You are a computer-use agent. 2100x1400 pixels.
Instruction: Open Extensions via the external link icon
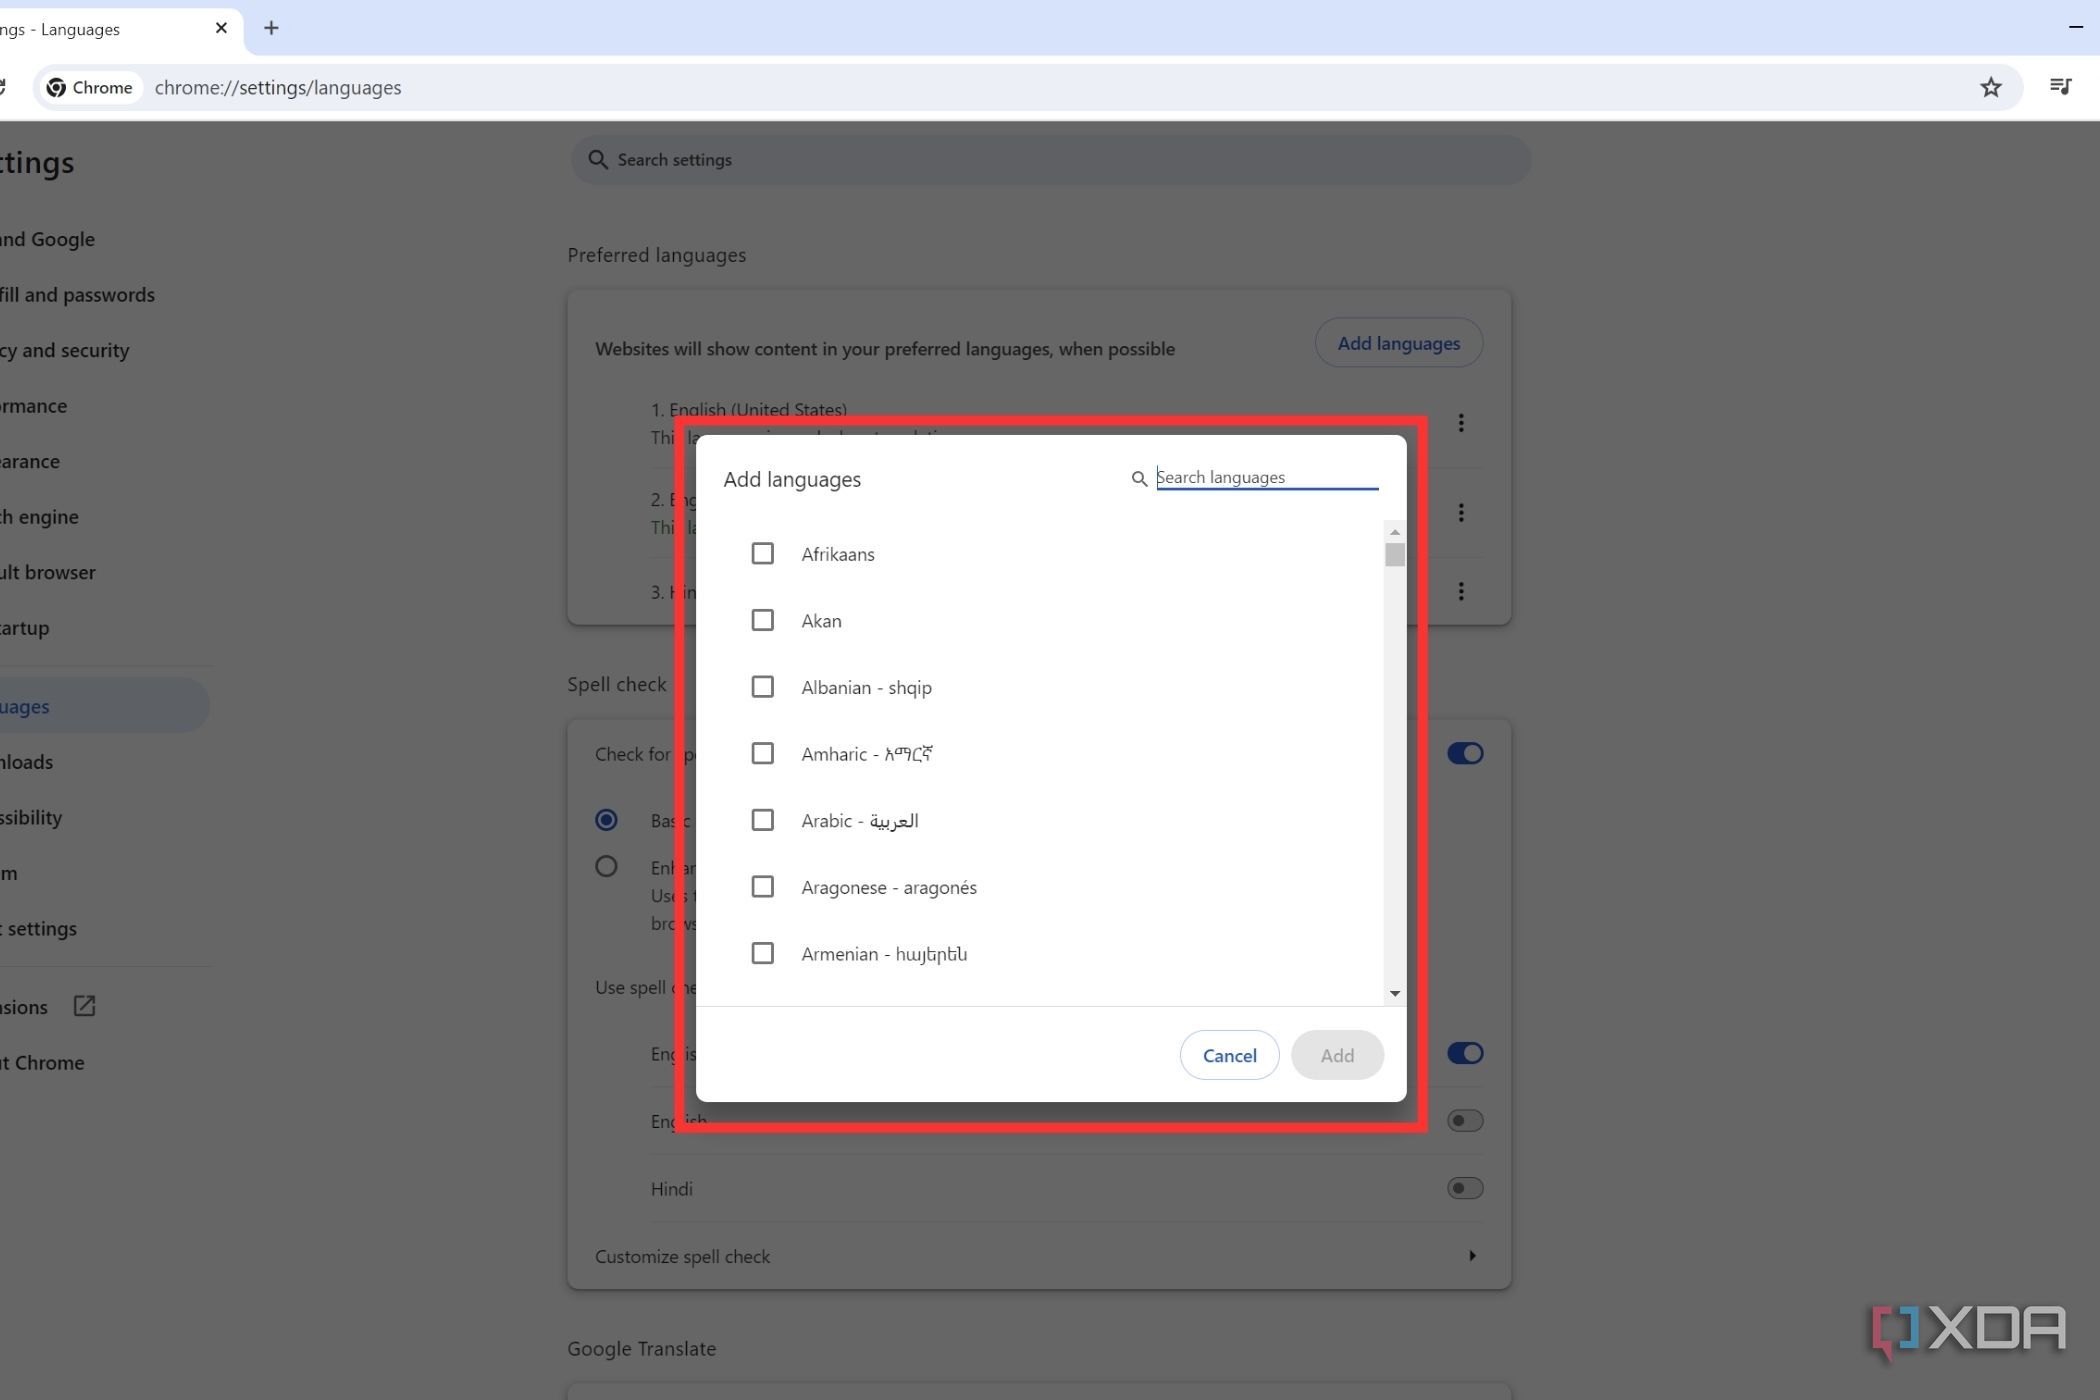[x=84, y=1007]
